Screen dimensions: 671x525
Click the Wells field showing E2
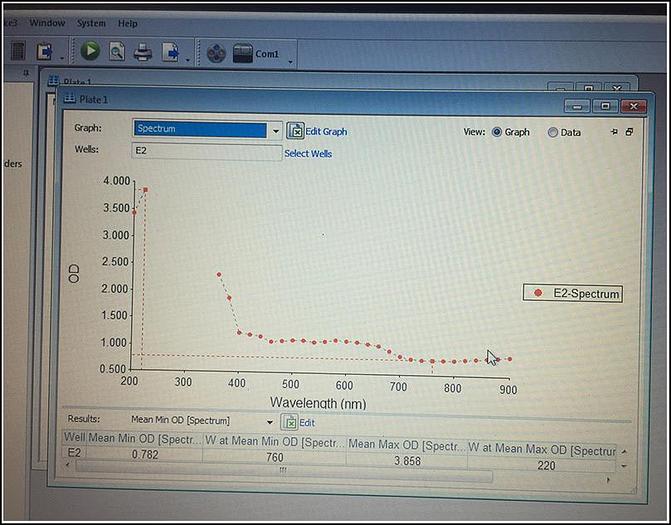(x=207, y=151)
